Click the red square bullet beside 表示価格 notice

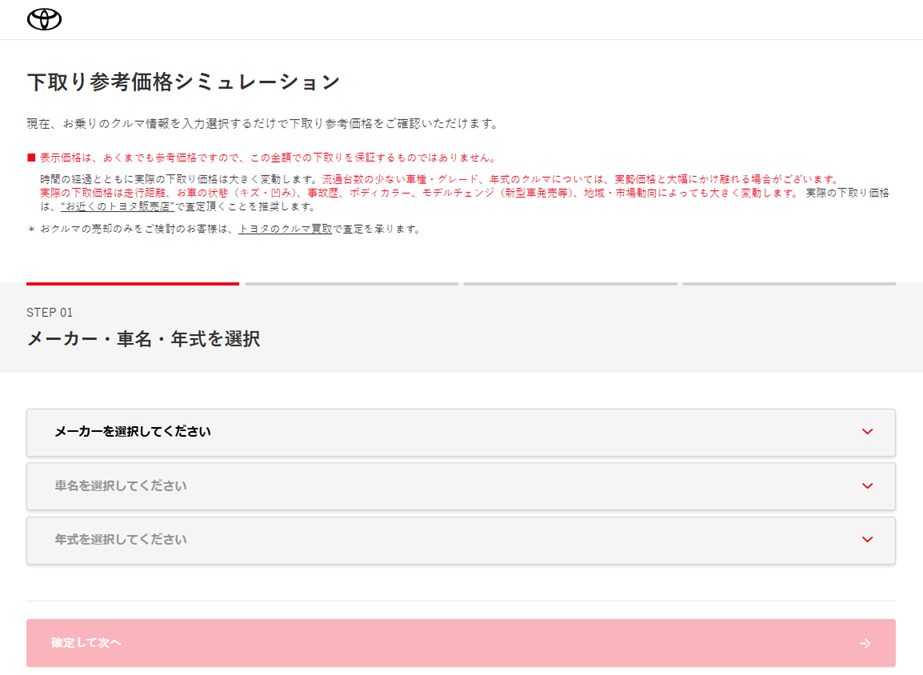point(31,158)
